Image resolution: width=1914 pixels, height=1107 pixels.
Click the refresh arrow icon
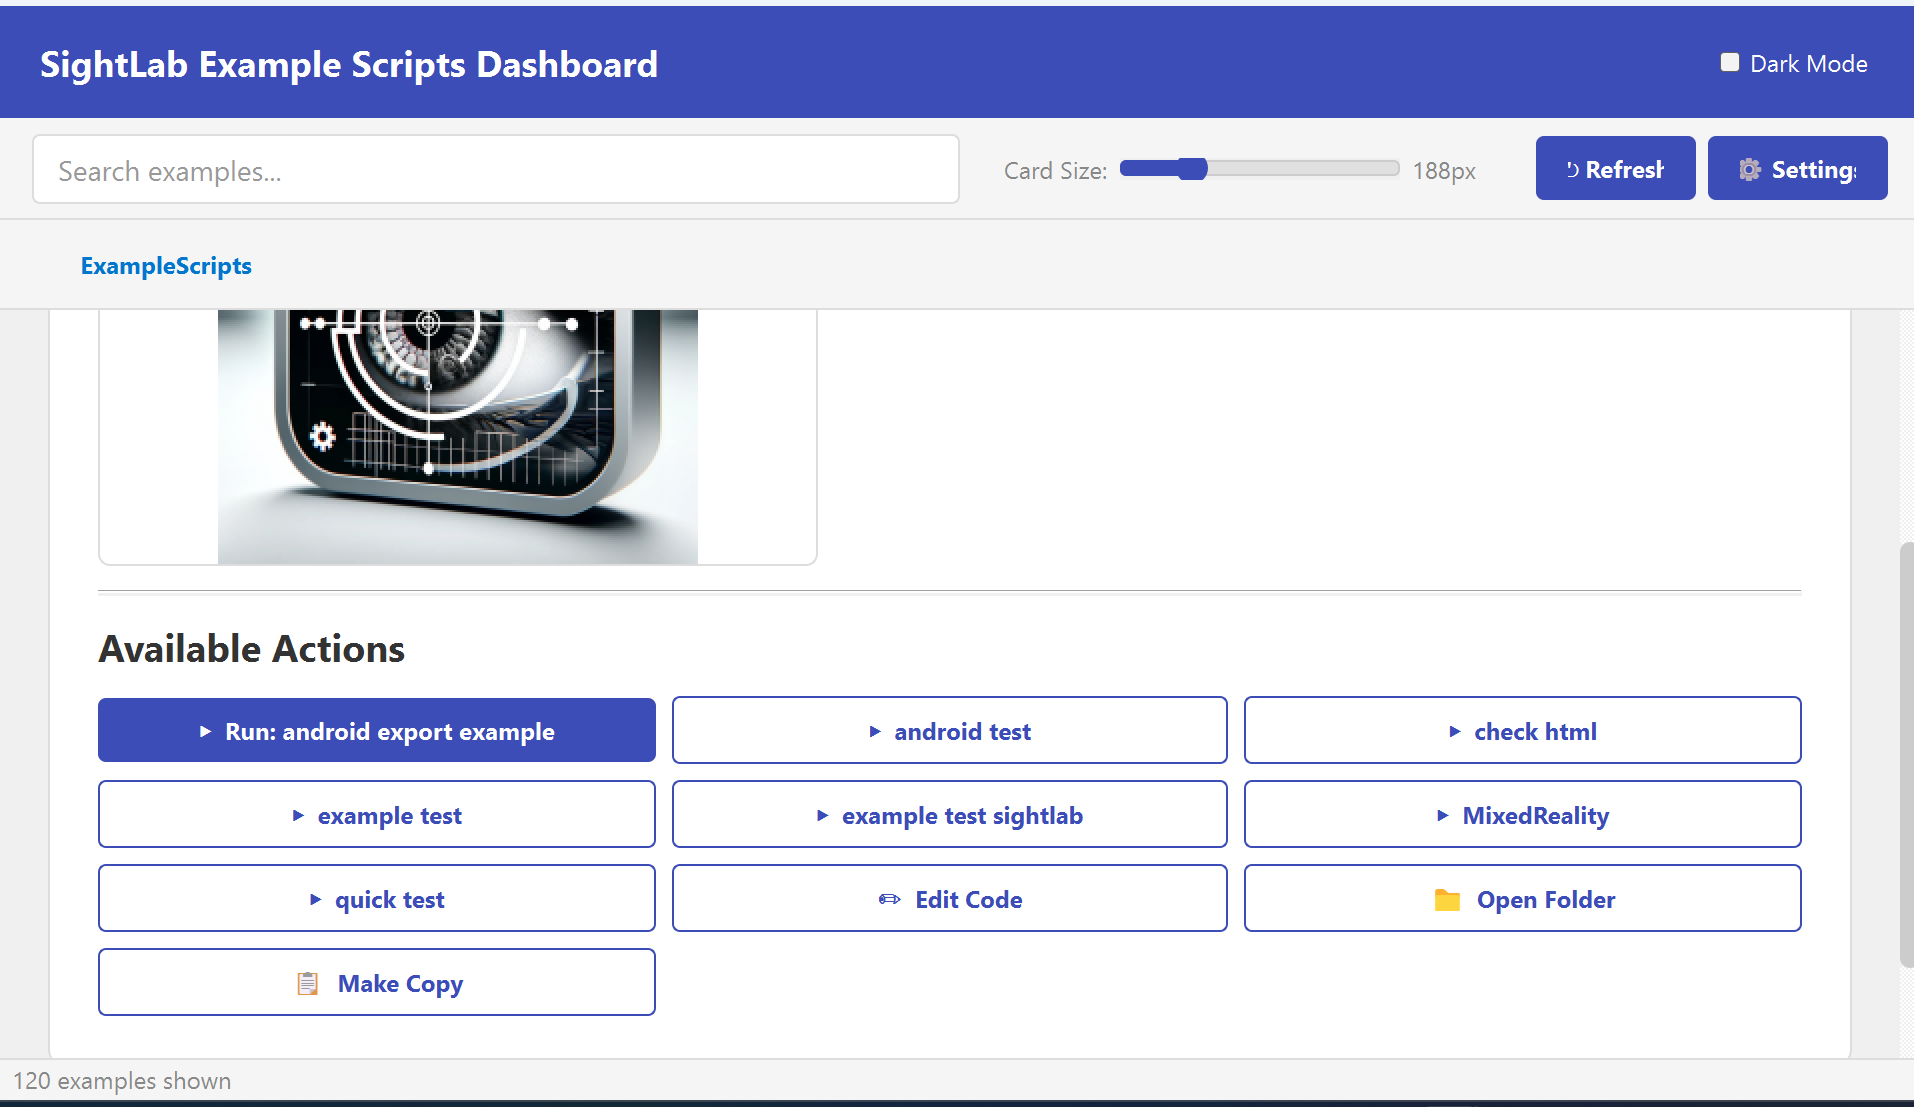(x=1572, y=170)
